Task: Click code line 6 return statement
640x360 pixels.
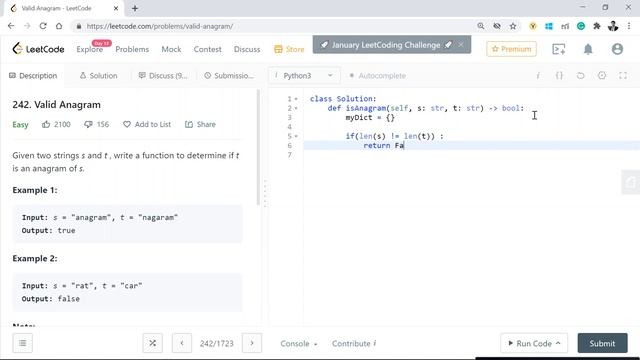Action: (383, 145)
